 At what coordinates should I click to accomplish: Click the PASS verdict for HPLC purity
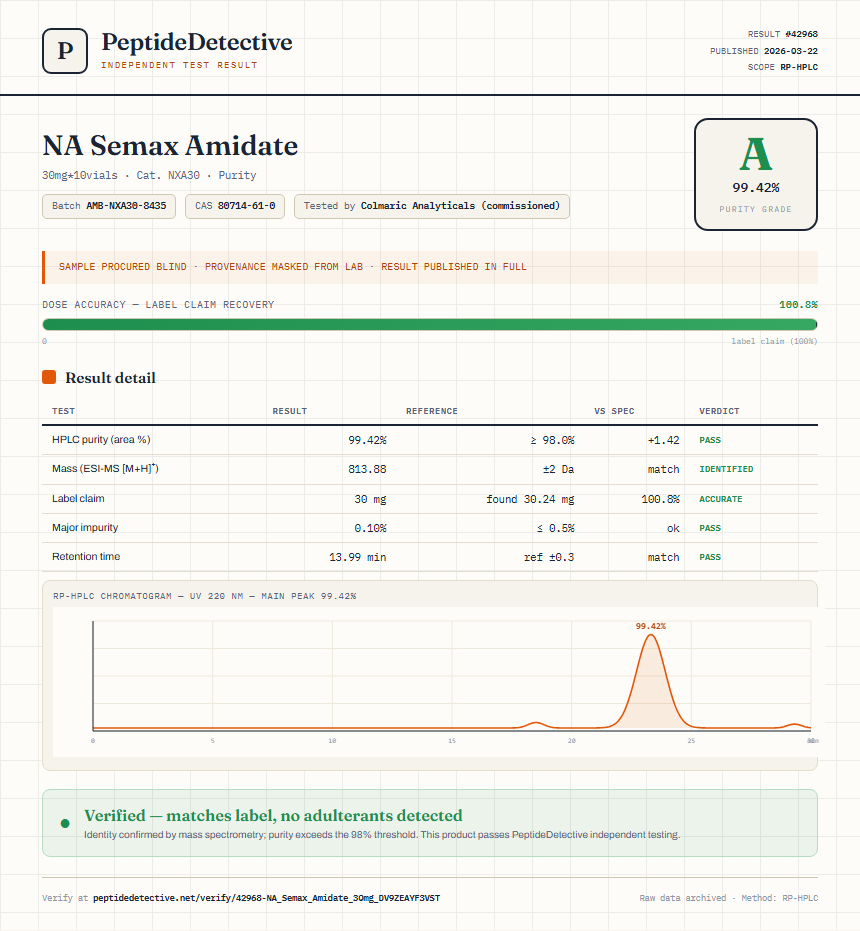tap(710, 440)
